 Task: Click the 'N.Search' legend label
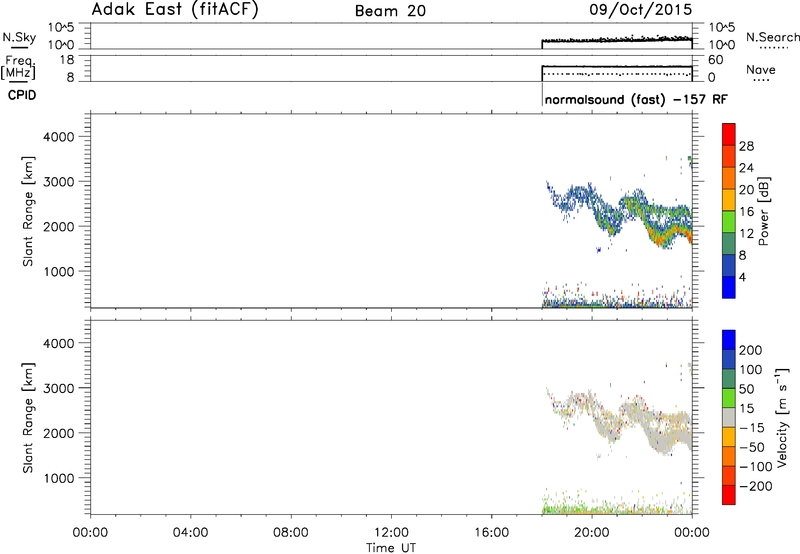[772, 37]
